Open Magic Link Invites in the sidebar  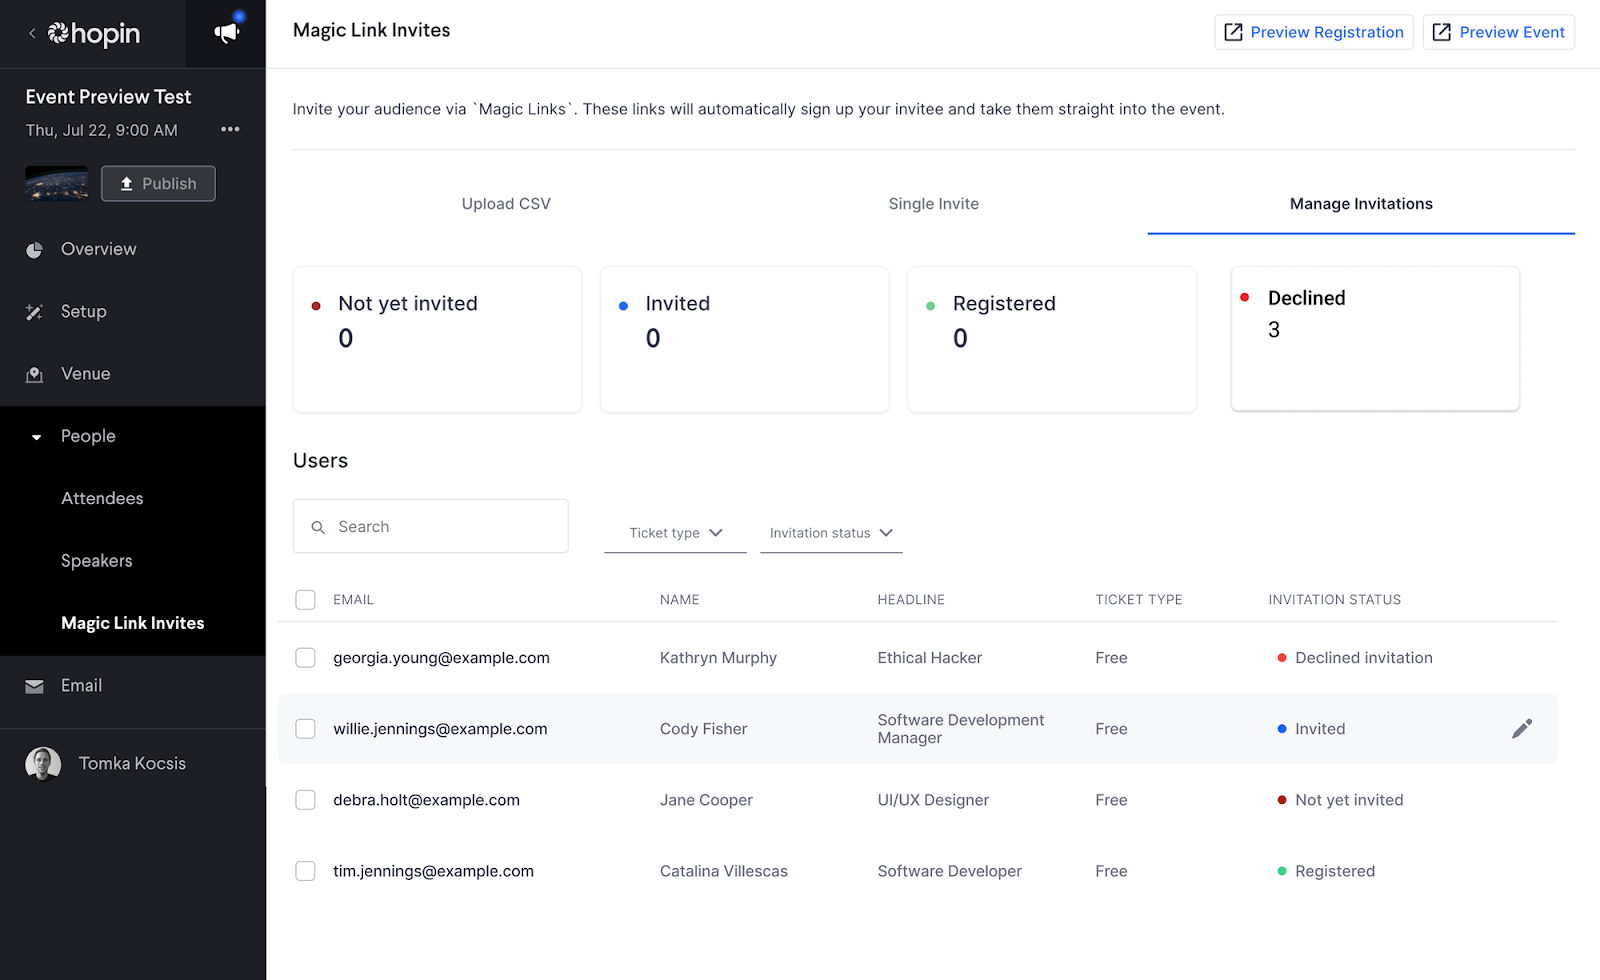(133, 623)
